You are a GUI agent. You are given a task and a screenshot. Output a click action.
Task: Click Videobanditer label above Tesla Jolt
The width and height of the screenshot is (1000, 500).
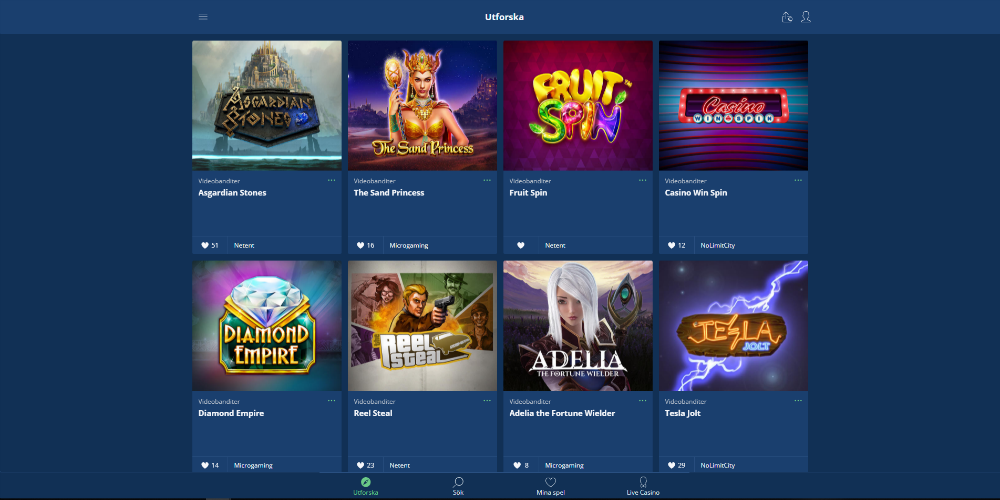686,401
